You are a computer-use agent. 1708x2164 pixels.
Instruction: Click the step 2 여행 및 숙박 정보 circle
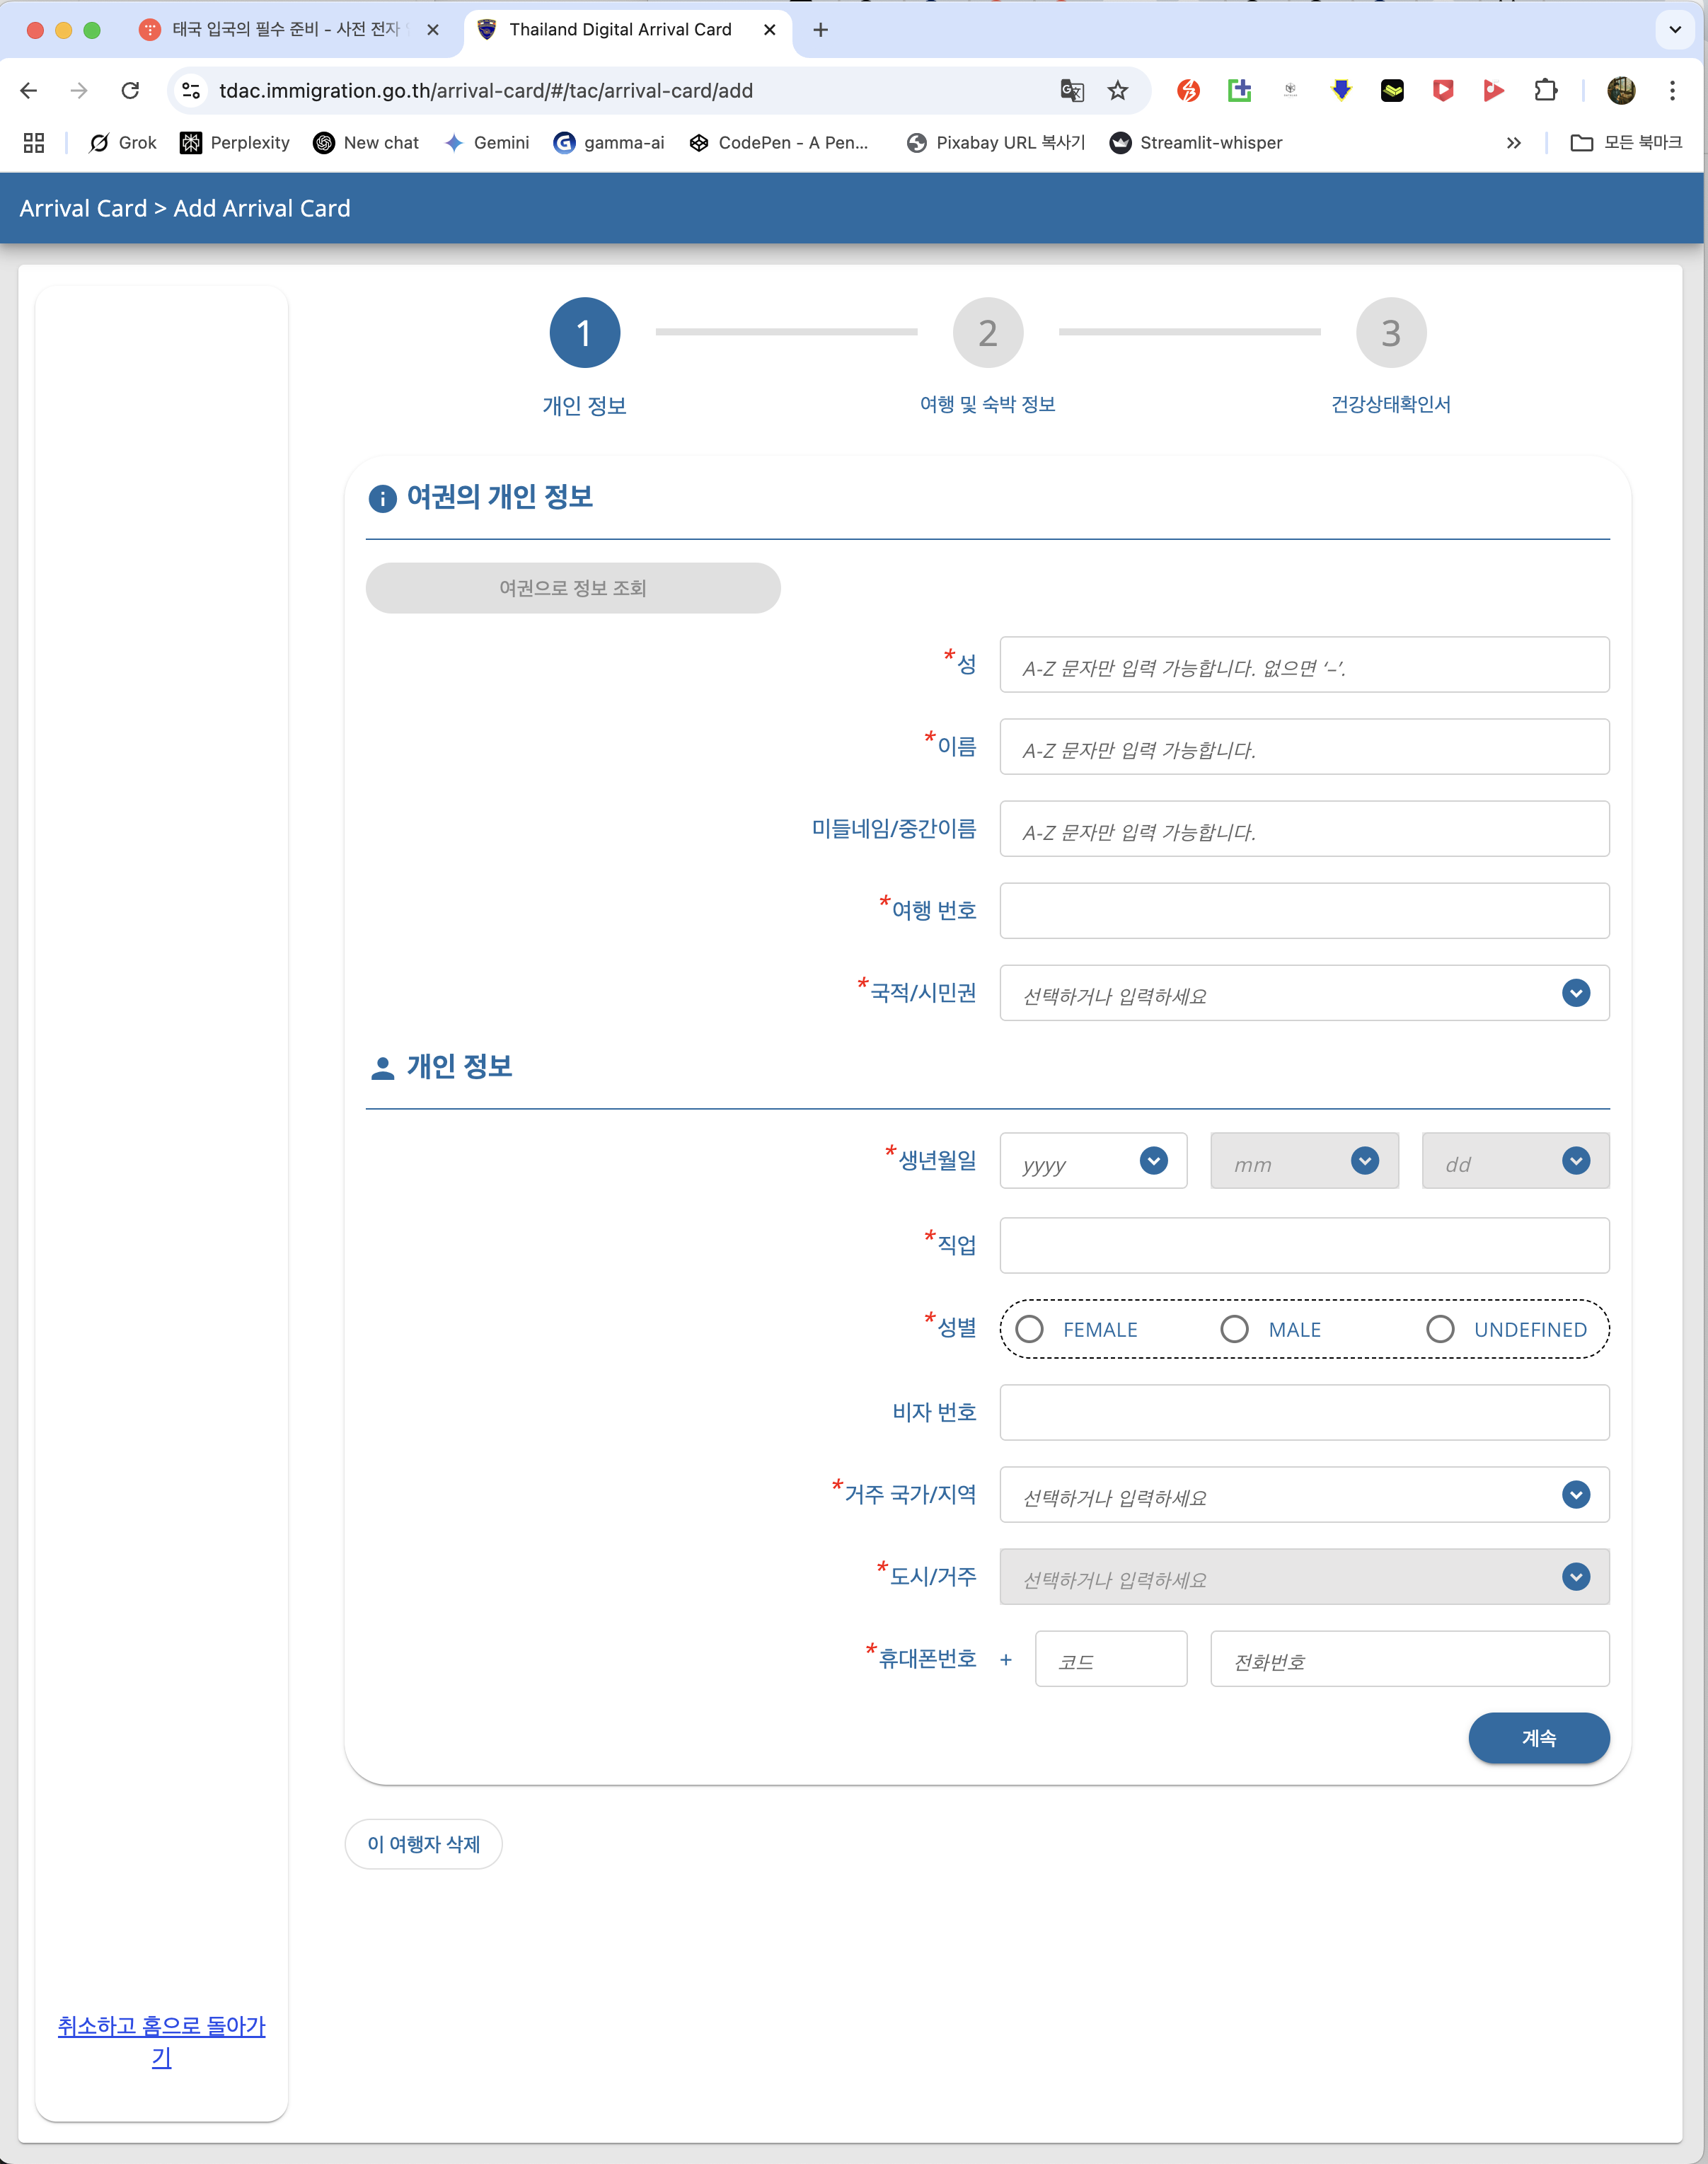point(987,333)
